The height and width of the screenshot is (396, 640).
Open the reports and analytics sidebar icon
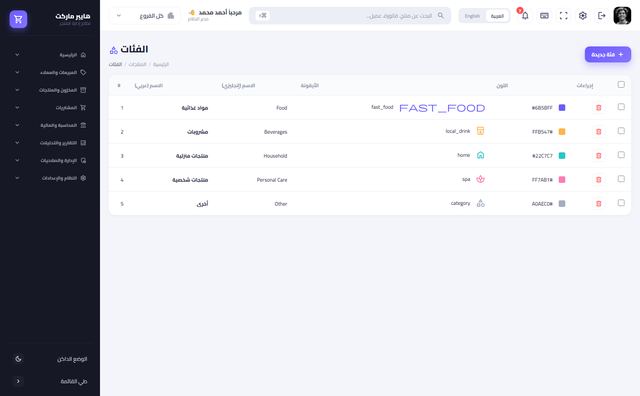pyautogui.click(x=83, y=143)
